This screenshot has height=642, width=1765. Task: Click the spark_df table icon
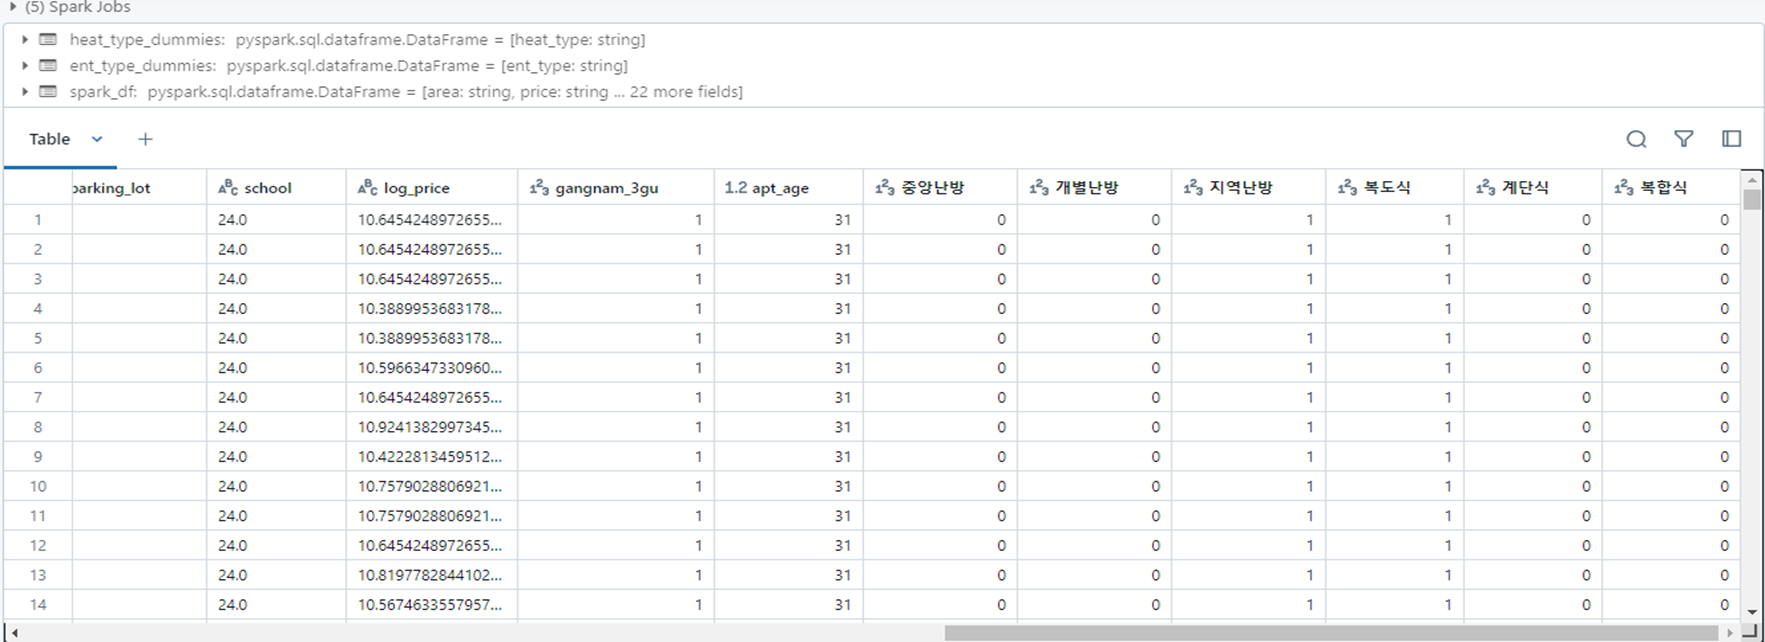[x=48, y=92]
